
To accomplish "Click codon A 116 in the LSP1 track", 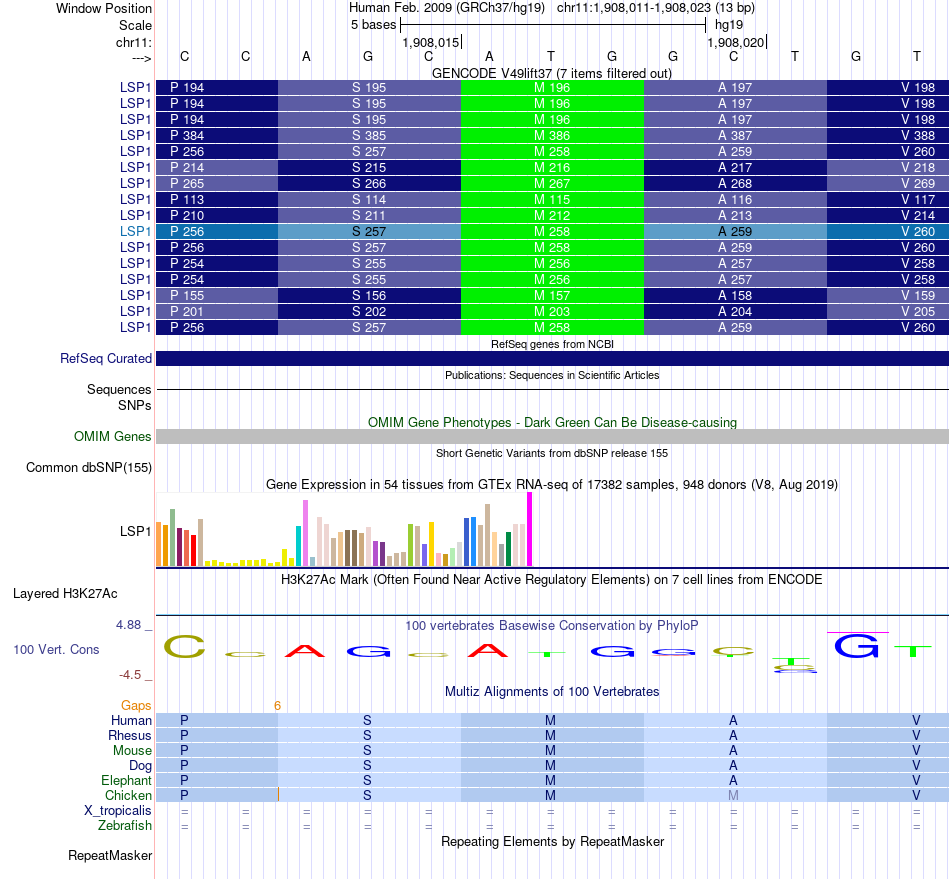I will (735, 199).
